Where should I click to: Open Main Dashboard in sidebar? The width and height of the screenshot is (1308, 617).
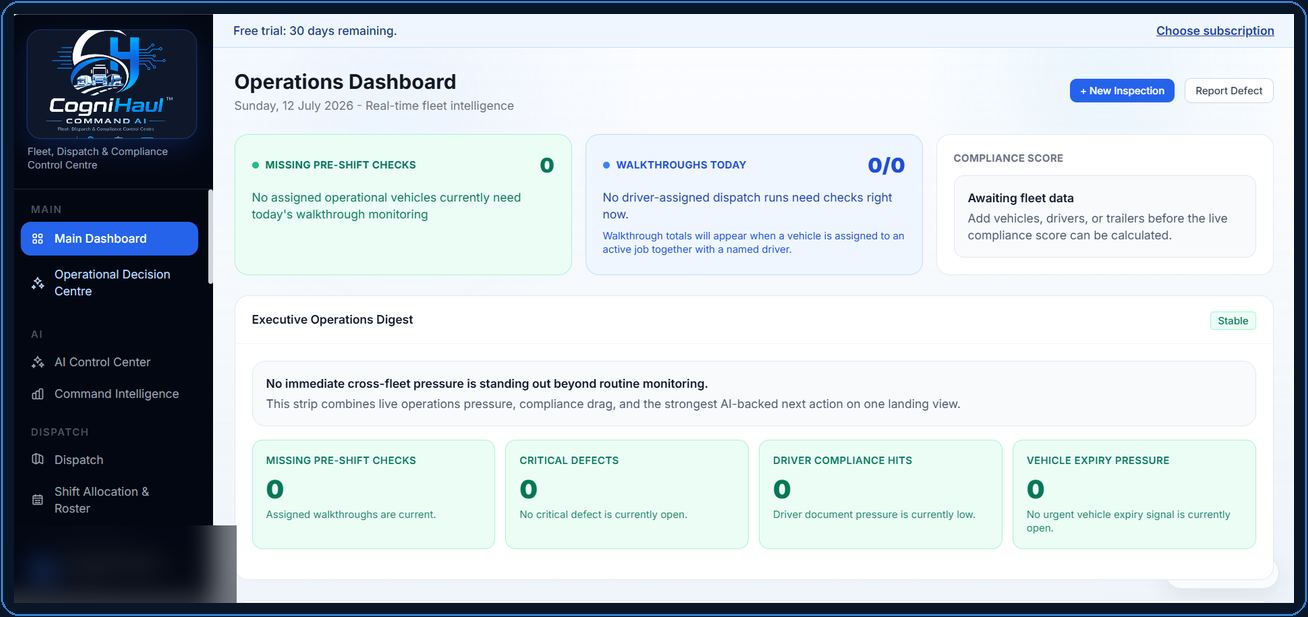[x=109, y=239]
